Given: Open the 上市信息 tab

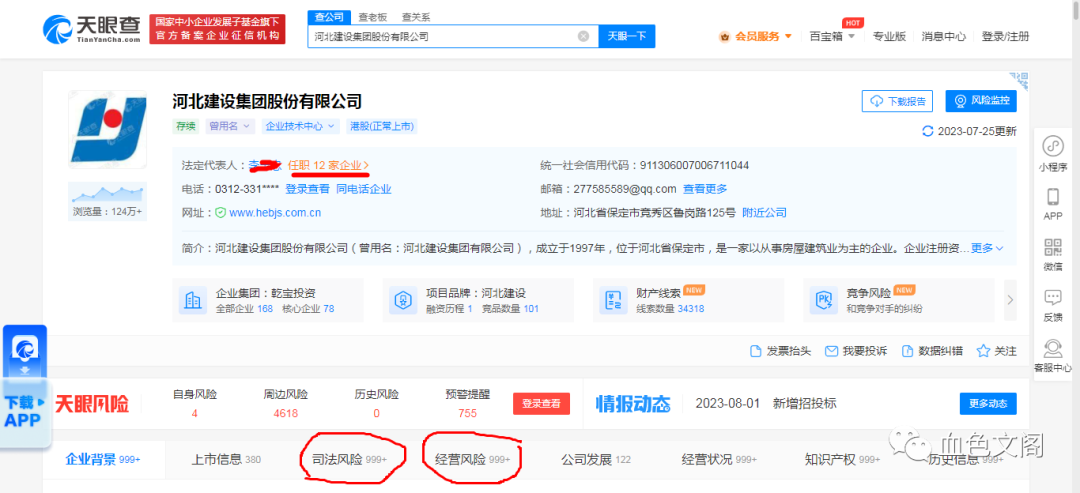Looking at the screenshot, I should pyautogui.click(x=226, y=459).
